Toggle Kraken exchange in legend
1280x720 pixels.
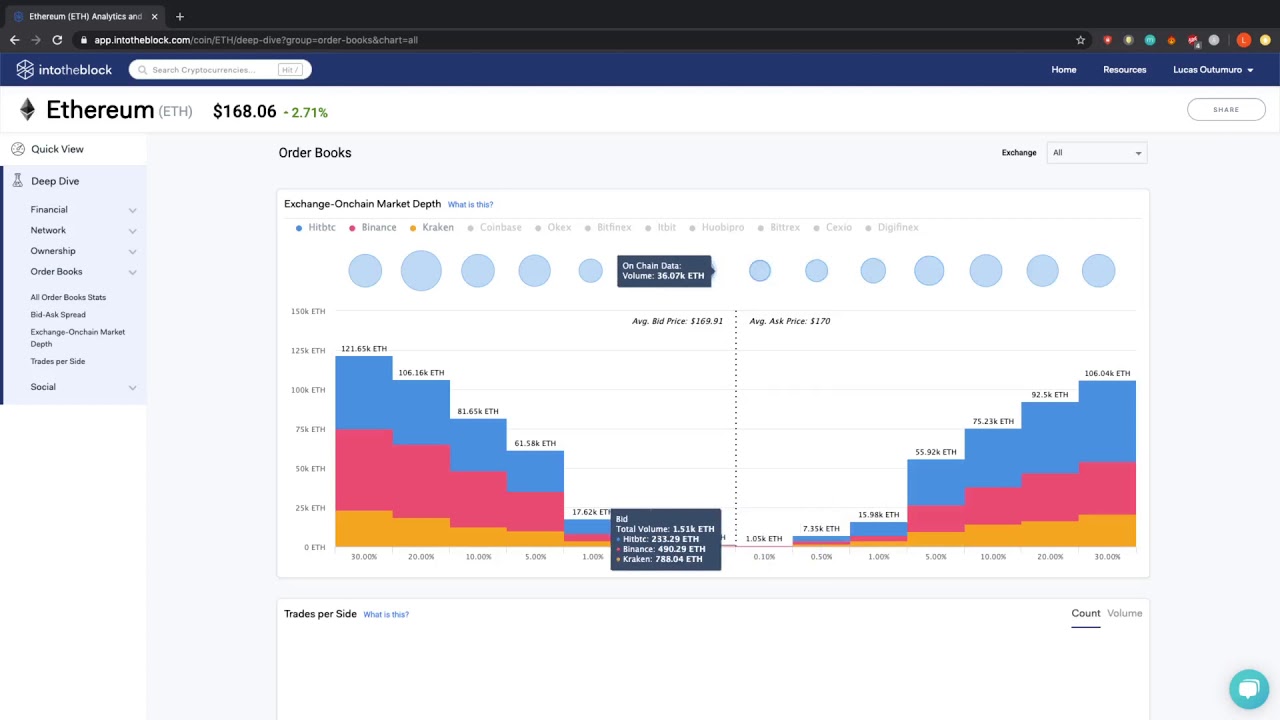coord(432,227)
